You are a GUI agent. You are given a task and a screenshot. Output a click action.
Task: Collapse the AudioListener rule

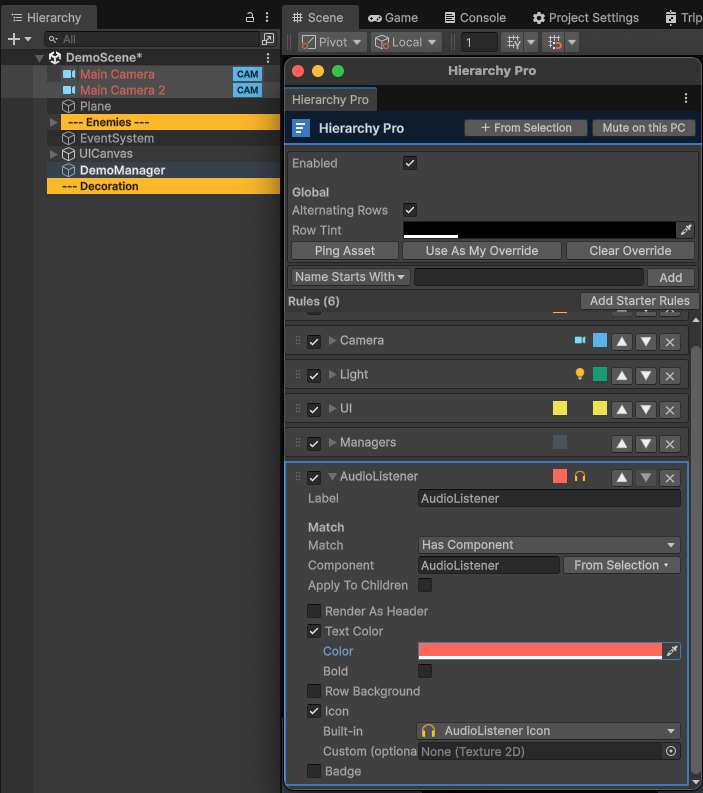[x=332, y=476]
